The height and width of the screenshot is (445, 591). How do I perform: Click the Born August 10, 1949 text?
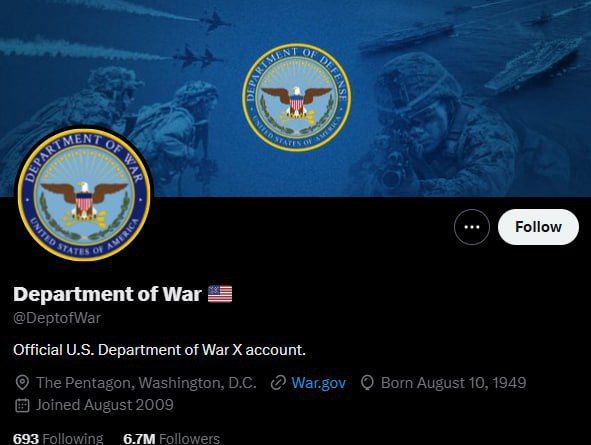[453, 383]
